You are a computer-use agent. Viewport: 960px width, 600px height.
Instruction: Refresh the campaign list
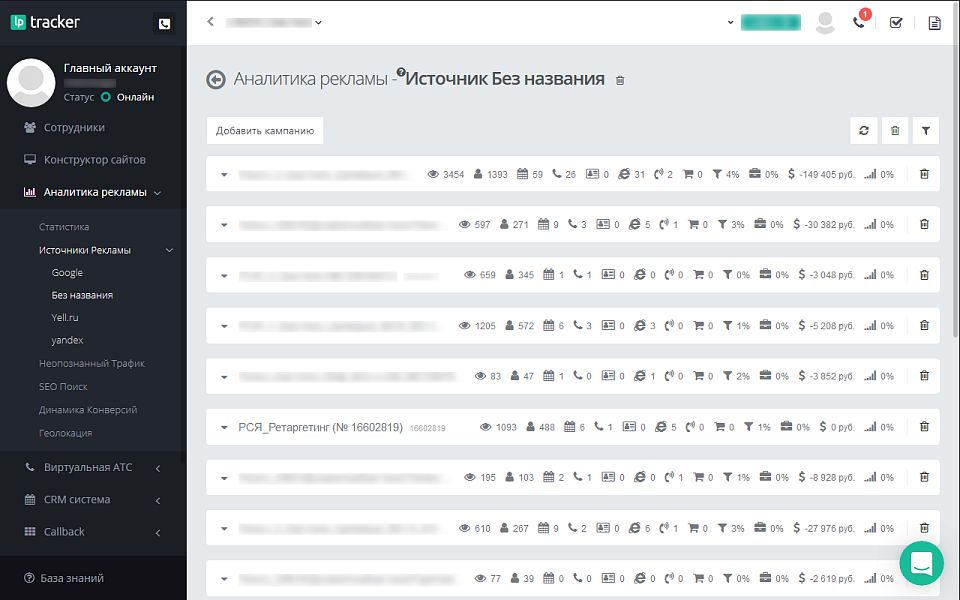click(863, 130)
